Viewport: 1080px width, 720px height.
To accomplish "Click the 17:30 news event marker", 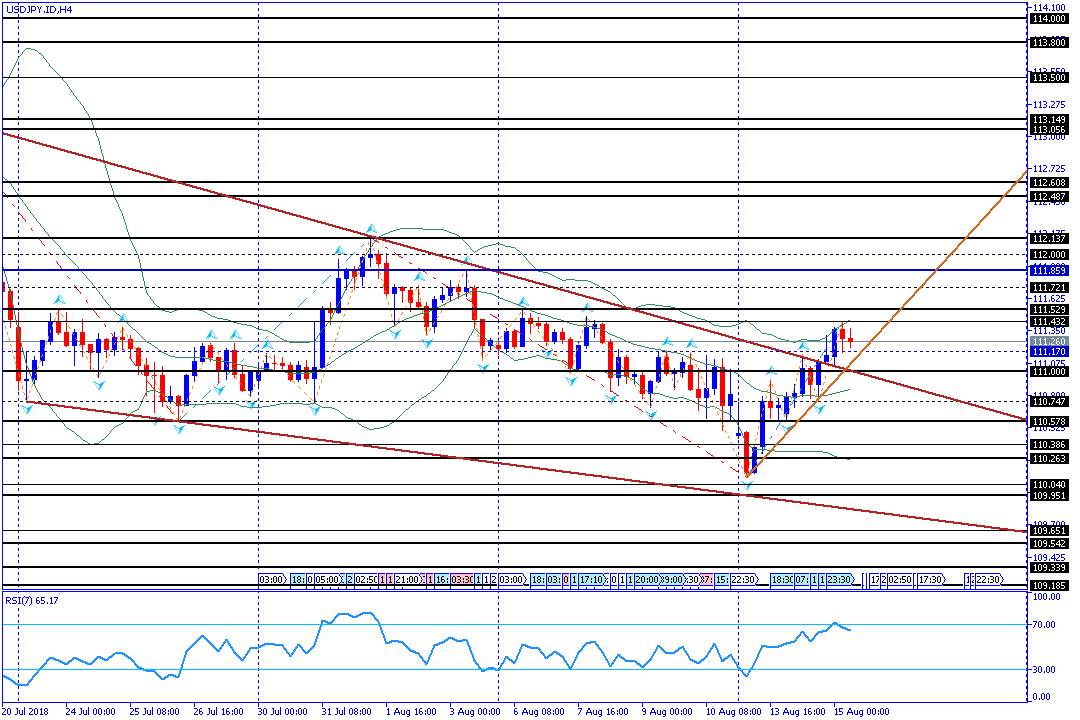I will 931,579.
